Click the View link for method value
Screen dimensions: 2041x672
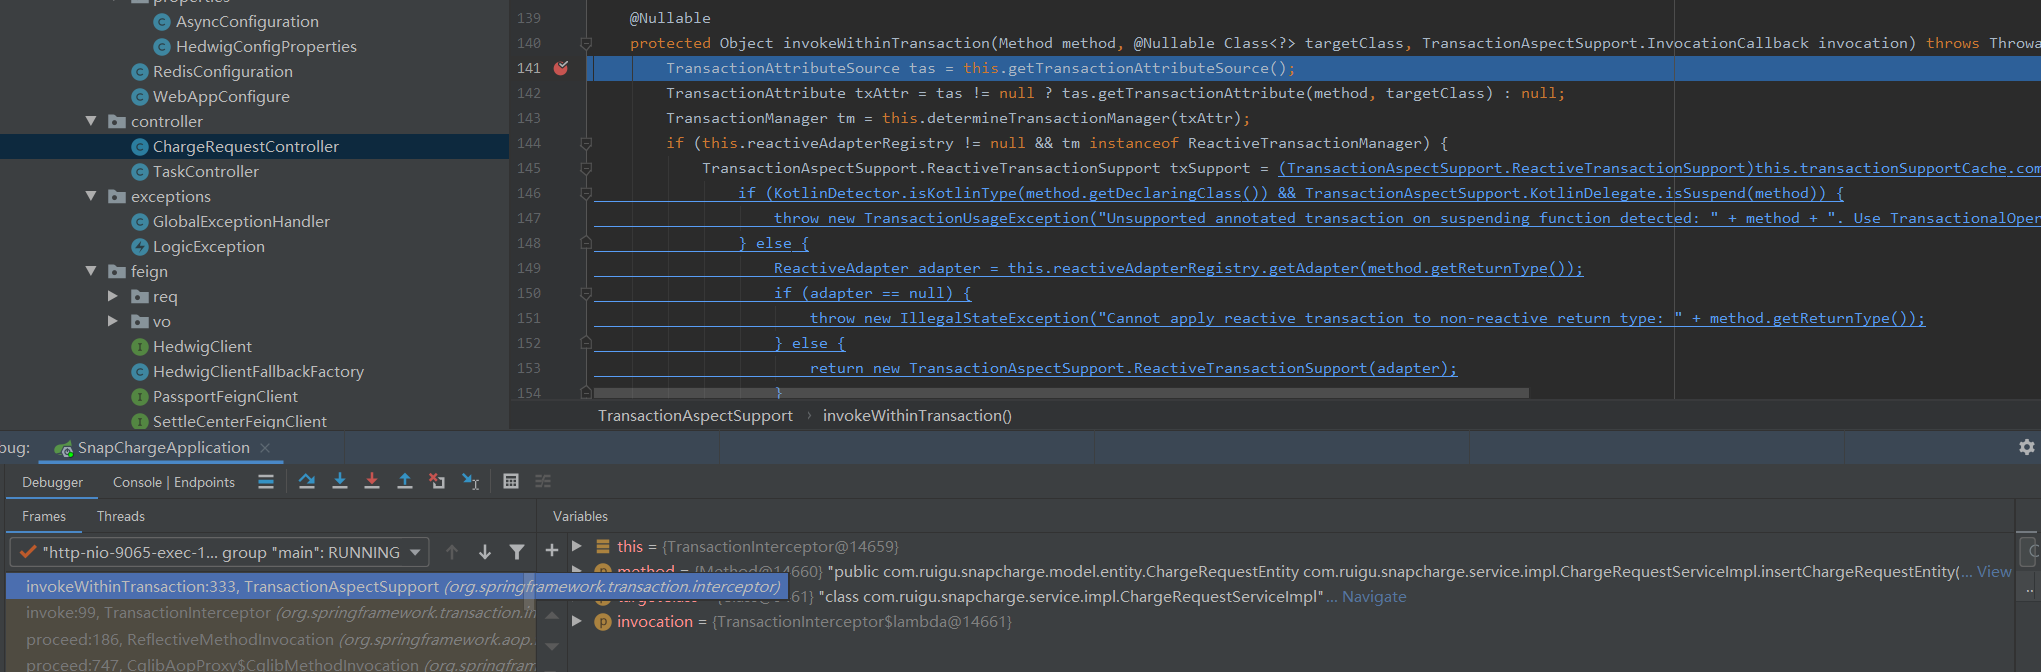click(x=1994, y=572)
